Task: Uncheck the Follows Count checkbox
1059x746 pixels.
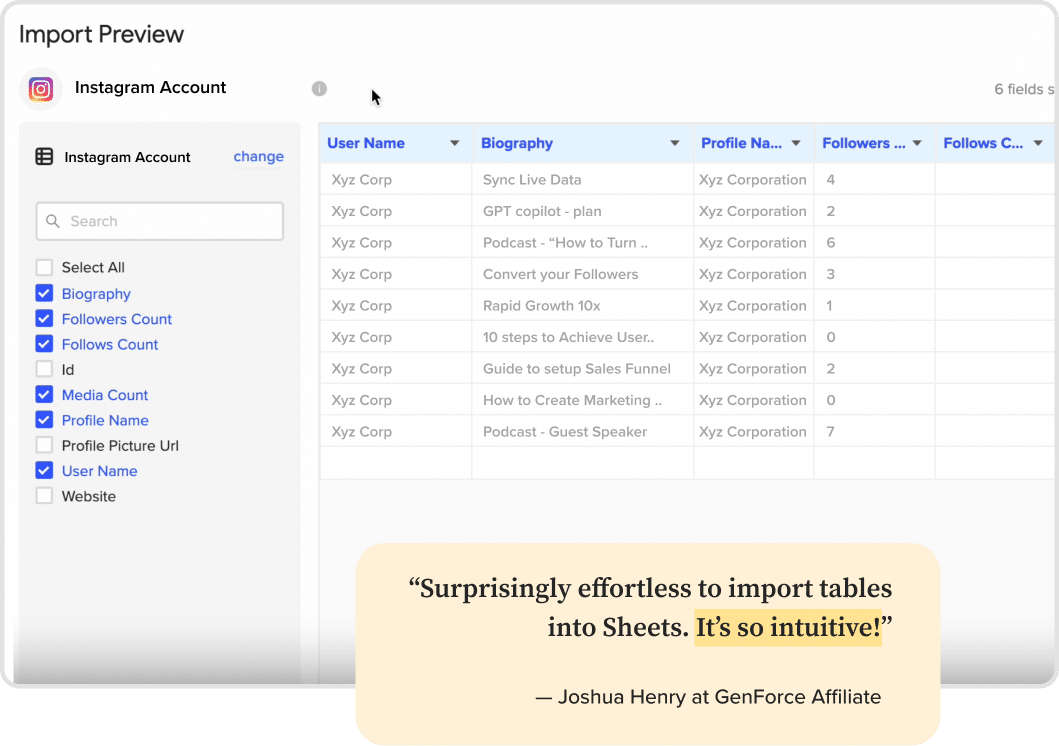Action: (x=44, y=344)
